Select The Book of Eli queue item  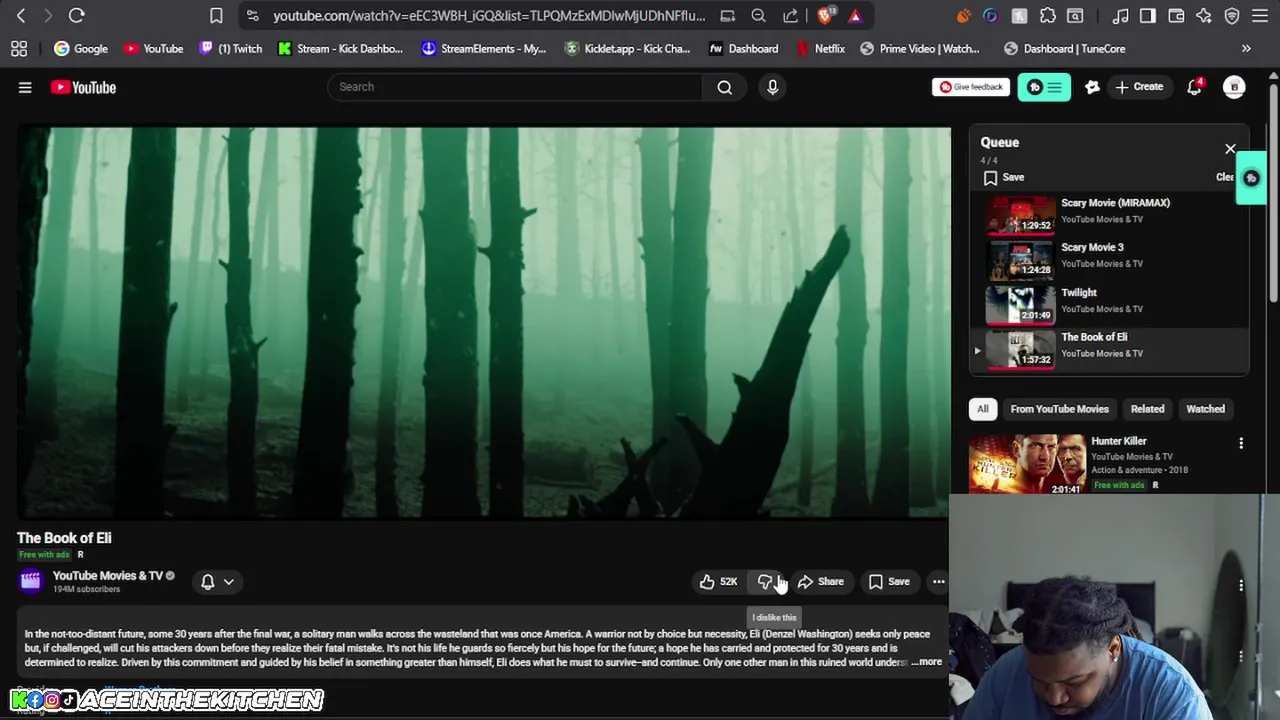pyautogui.click(x=1110, y=348)
